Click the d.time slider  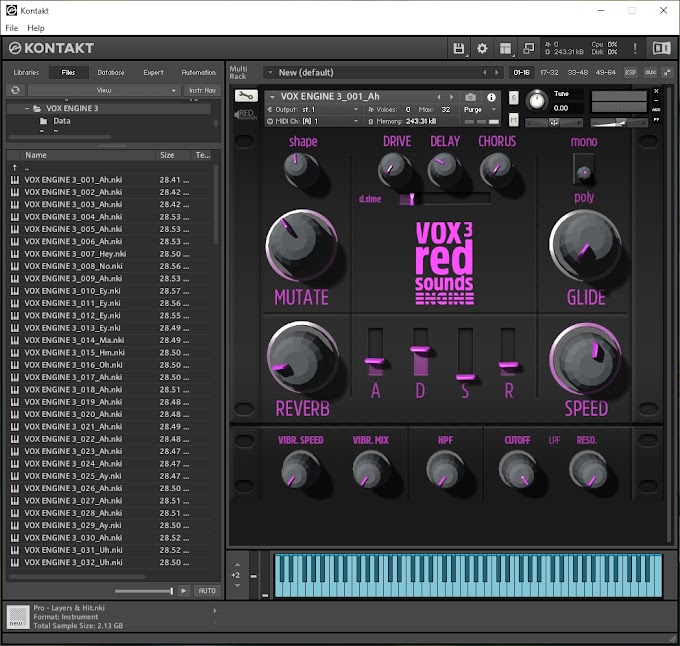pyautogui.click(x=445, y=199)
